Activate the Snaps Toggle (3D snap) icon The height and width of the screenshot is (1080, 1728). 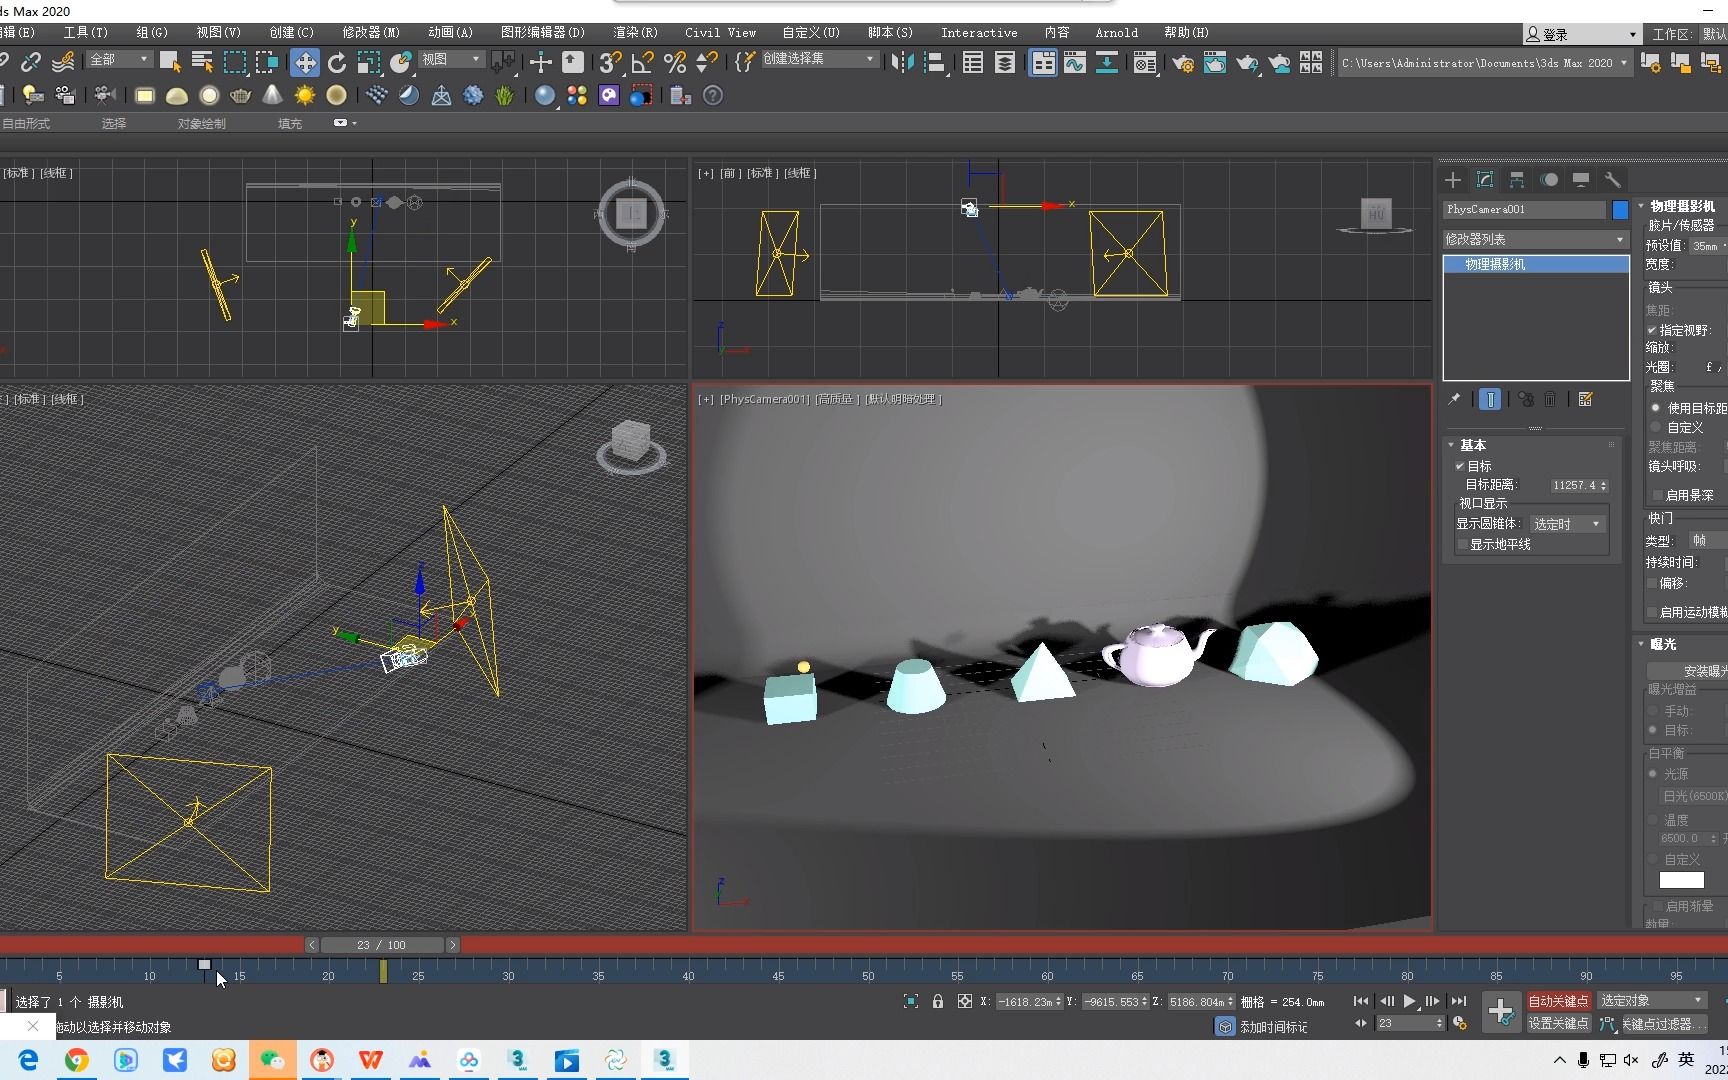(609, 62)
